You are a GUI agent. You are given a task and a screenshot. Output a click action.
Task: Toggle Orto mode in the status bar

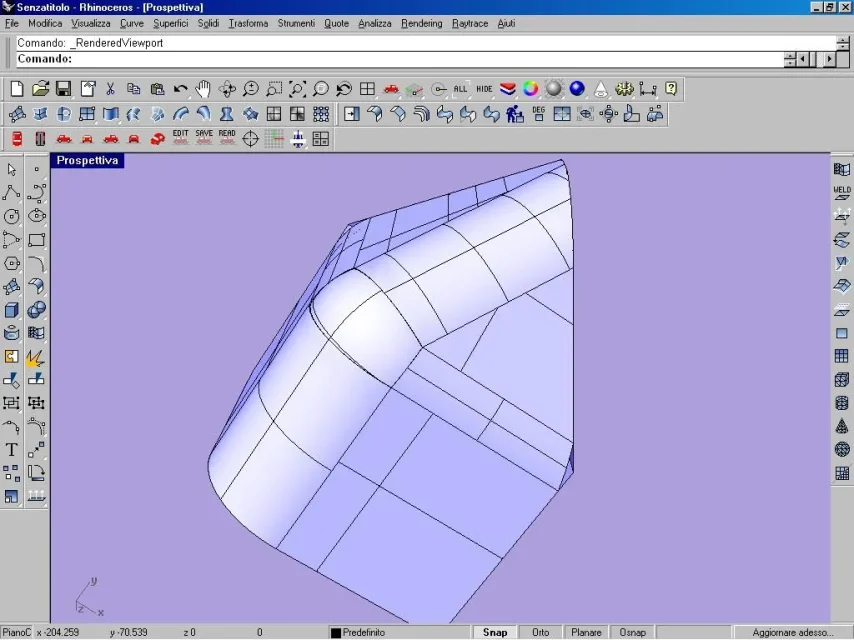(540, 632)
